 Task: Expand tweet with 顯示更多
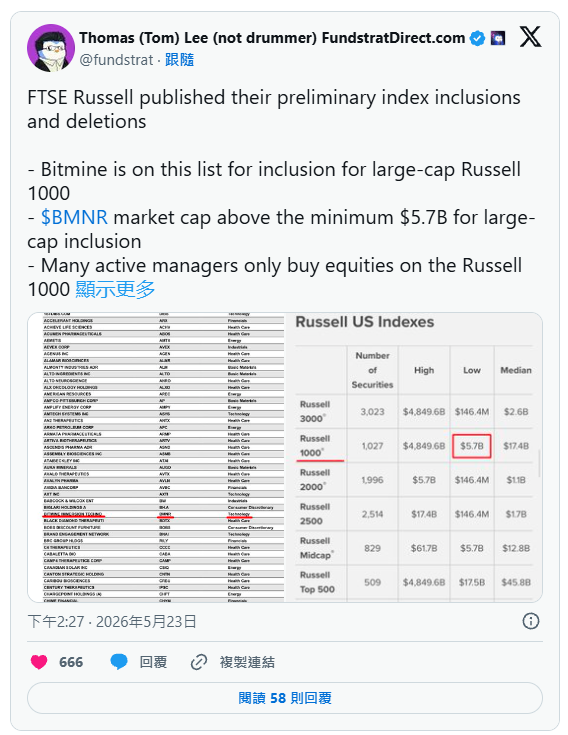click(115, 289)
